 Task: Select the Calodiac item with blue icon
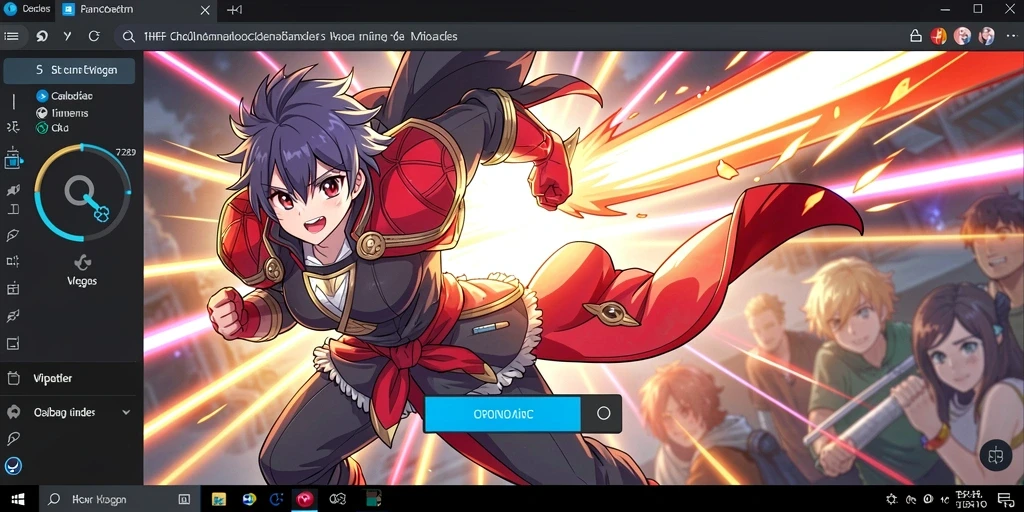64,96
